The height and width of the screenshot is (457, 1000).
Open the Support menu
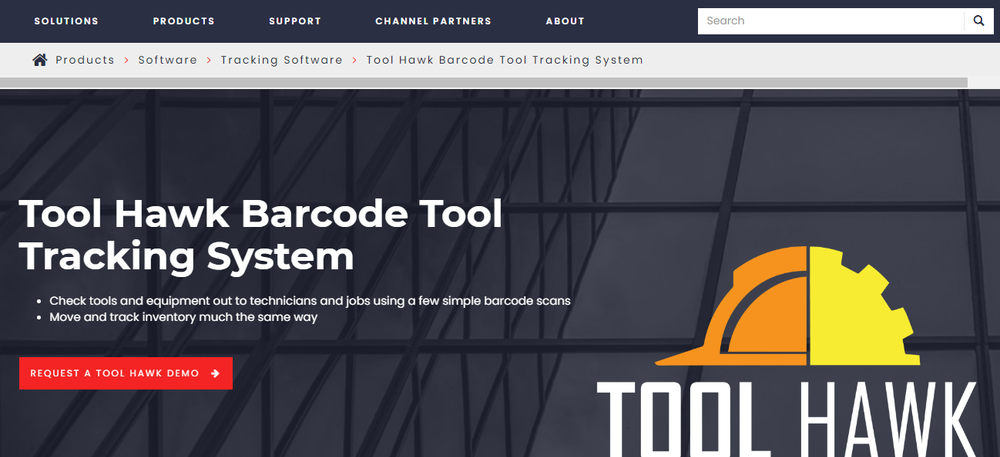pyautogui.click(x=295, y=21)
